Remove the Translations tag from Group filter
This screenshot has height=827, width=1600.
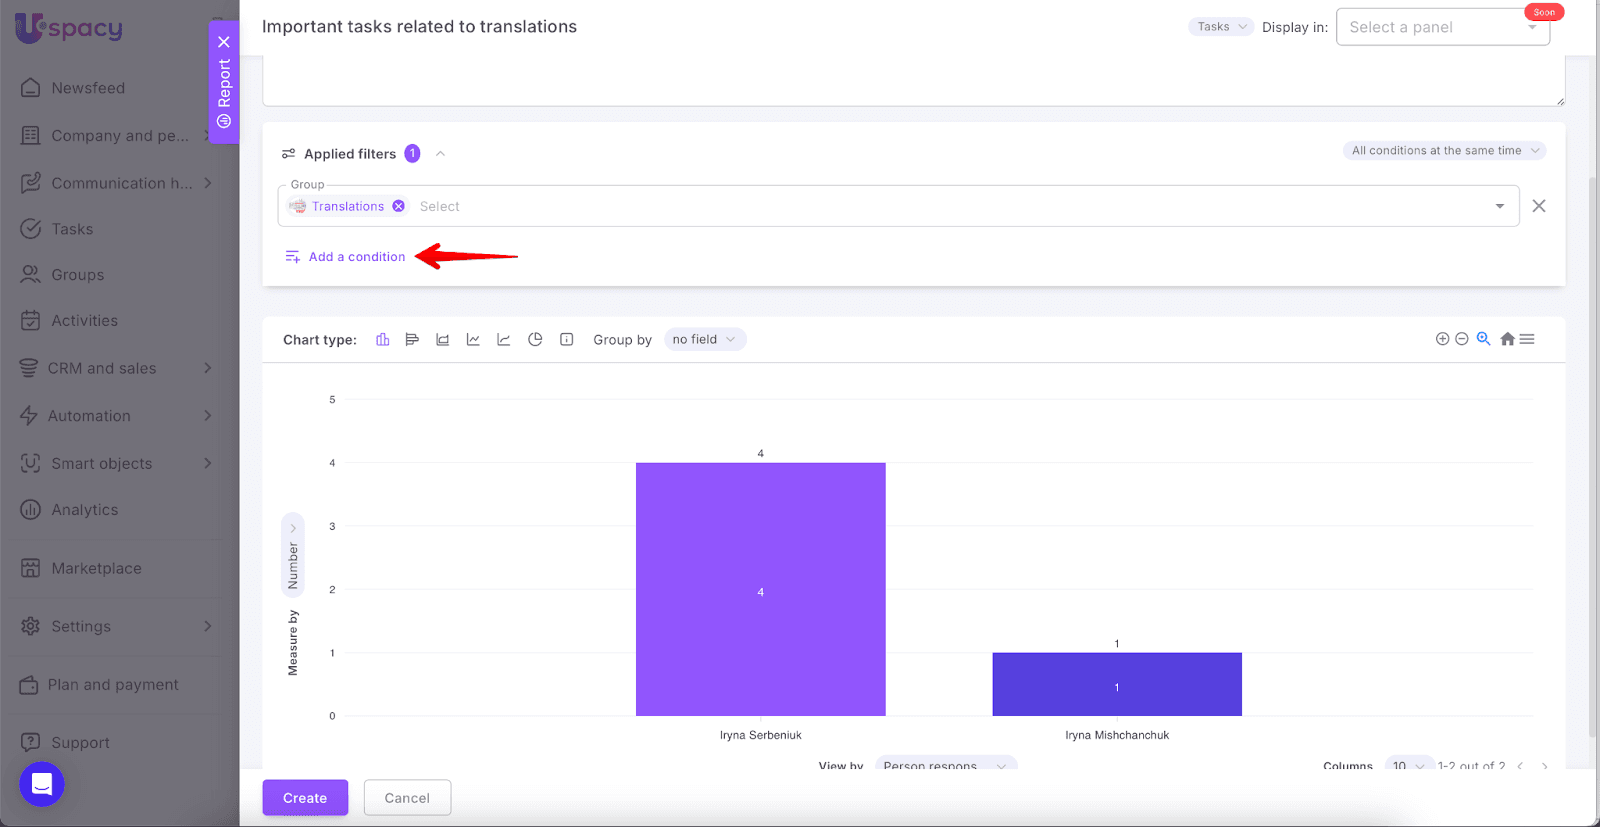click(399, 206)
